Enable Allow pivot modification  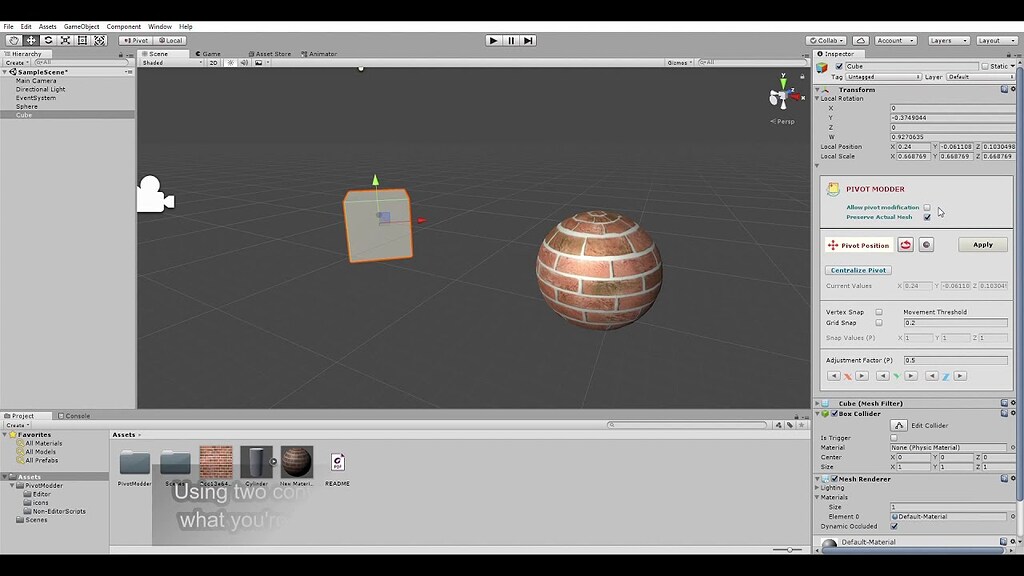[926, 207]
